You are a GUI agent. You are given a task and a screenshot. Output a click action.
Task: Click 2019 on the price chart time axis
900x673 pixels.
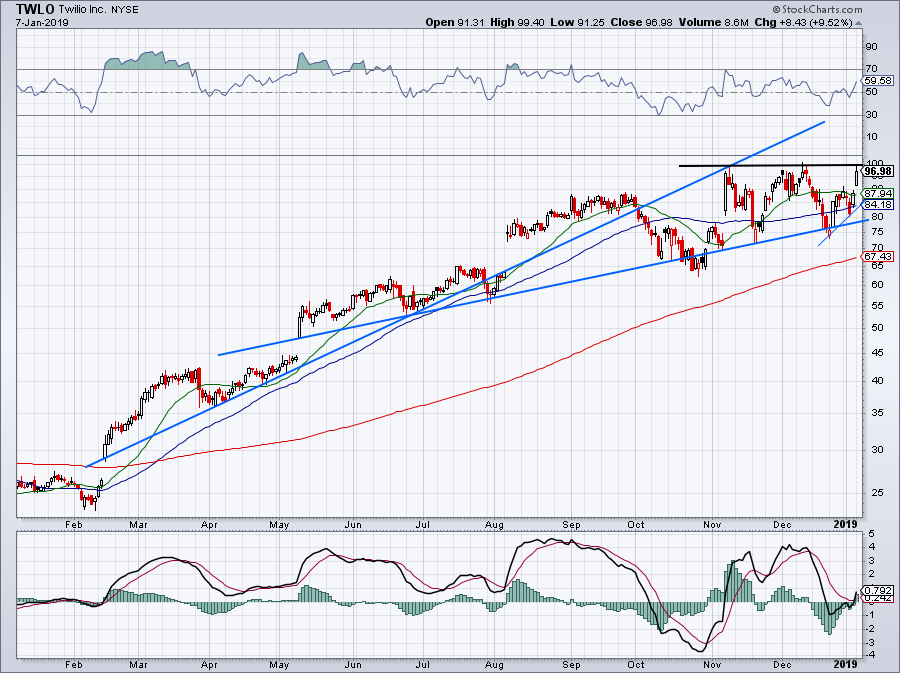845,524
